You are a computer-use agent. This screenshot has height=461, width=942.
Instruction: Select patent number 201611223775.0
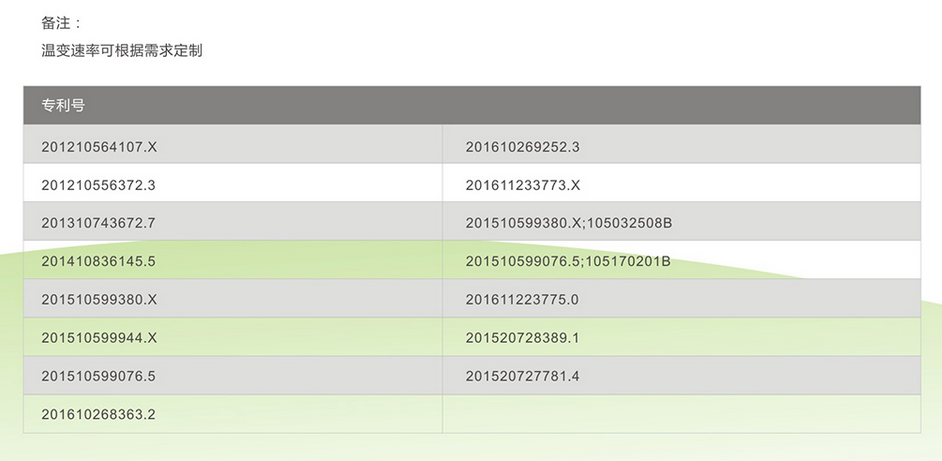click(x=522, y=299)
